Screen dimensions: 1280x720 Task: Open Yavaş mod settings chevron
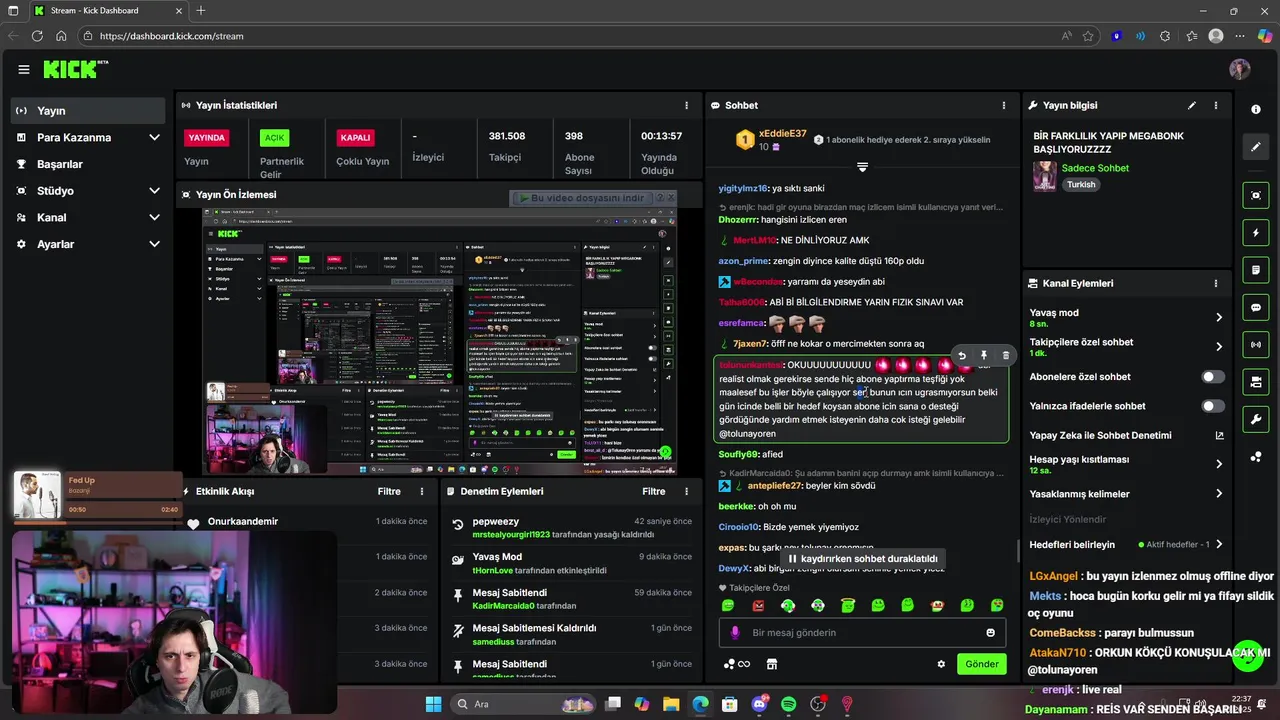click(1219, 317)
